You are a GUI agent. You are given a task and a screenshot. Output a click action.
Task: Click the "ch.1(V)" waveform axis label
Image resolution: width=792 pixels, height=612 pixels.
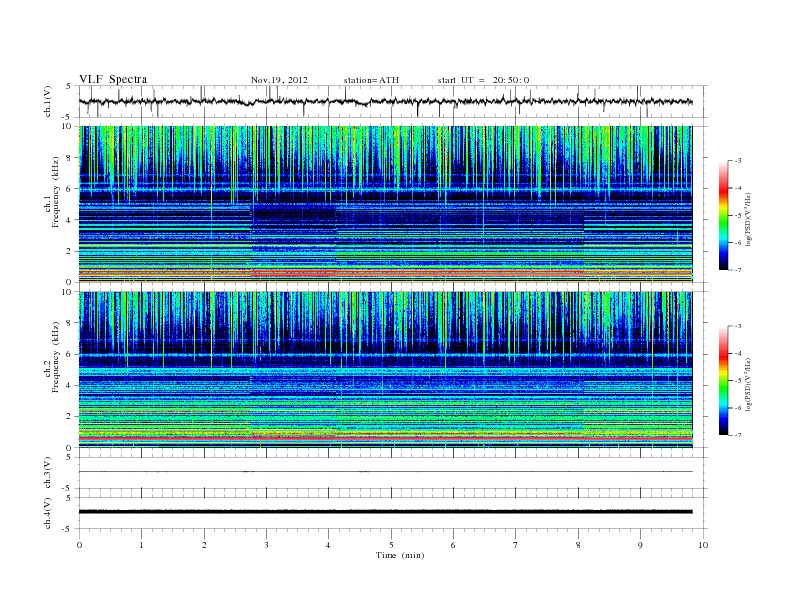(47, 101)
